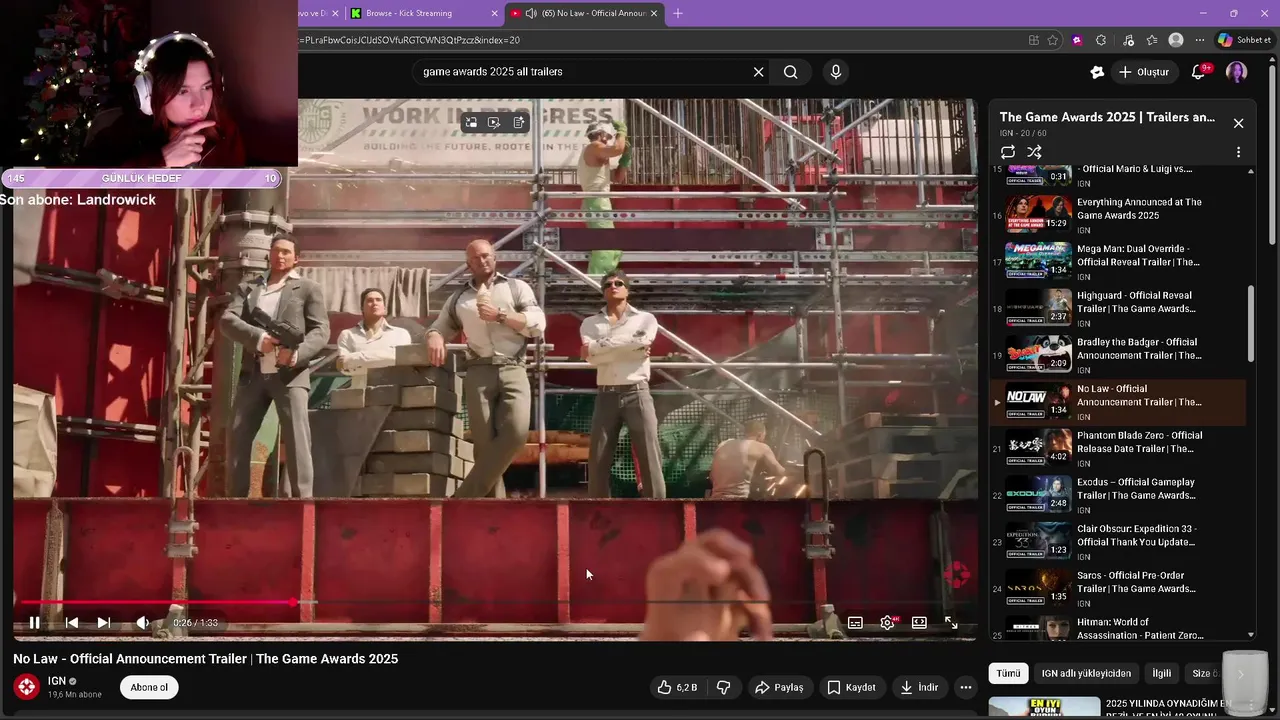Click the split screen icon in address bar
This screenshot has height=720, width=1280.
click(x=1033, y=40)
